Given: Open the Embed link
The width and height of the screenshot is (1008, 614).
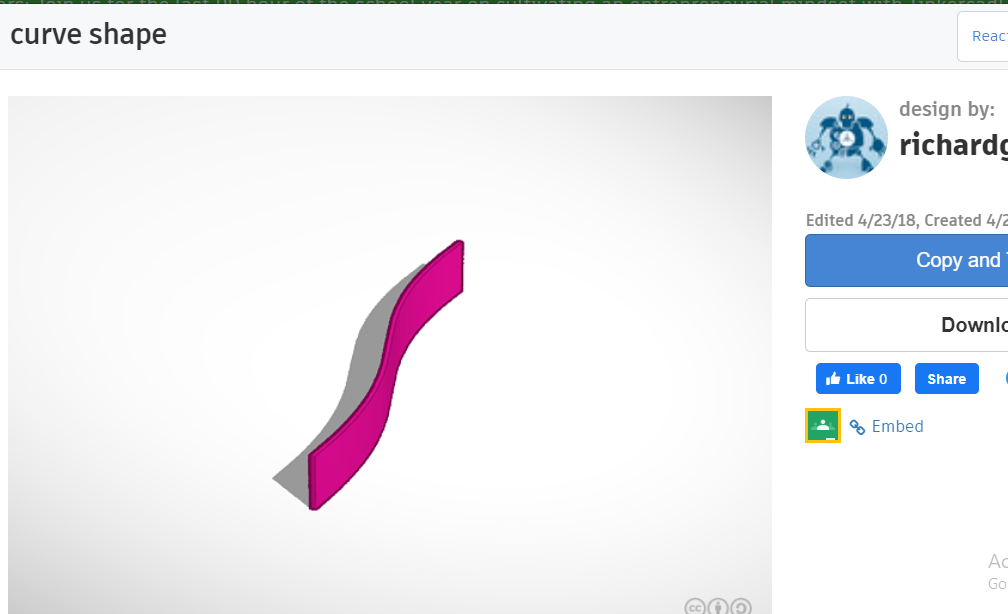Looking at the screenshot, I should point(897,426).
